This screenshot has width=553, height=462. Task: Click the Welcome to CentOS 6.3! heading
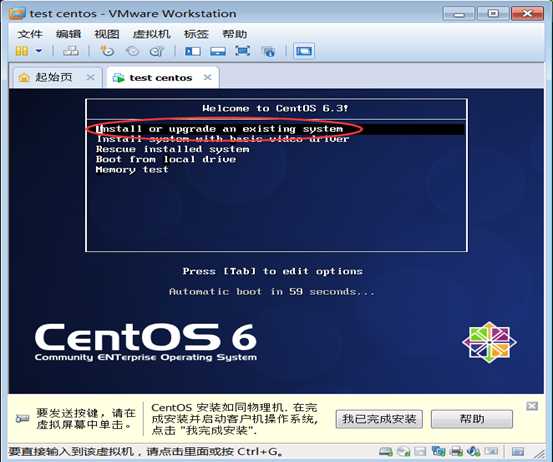point(275,108)
